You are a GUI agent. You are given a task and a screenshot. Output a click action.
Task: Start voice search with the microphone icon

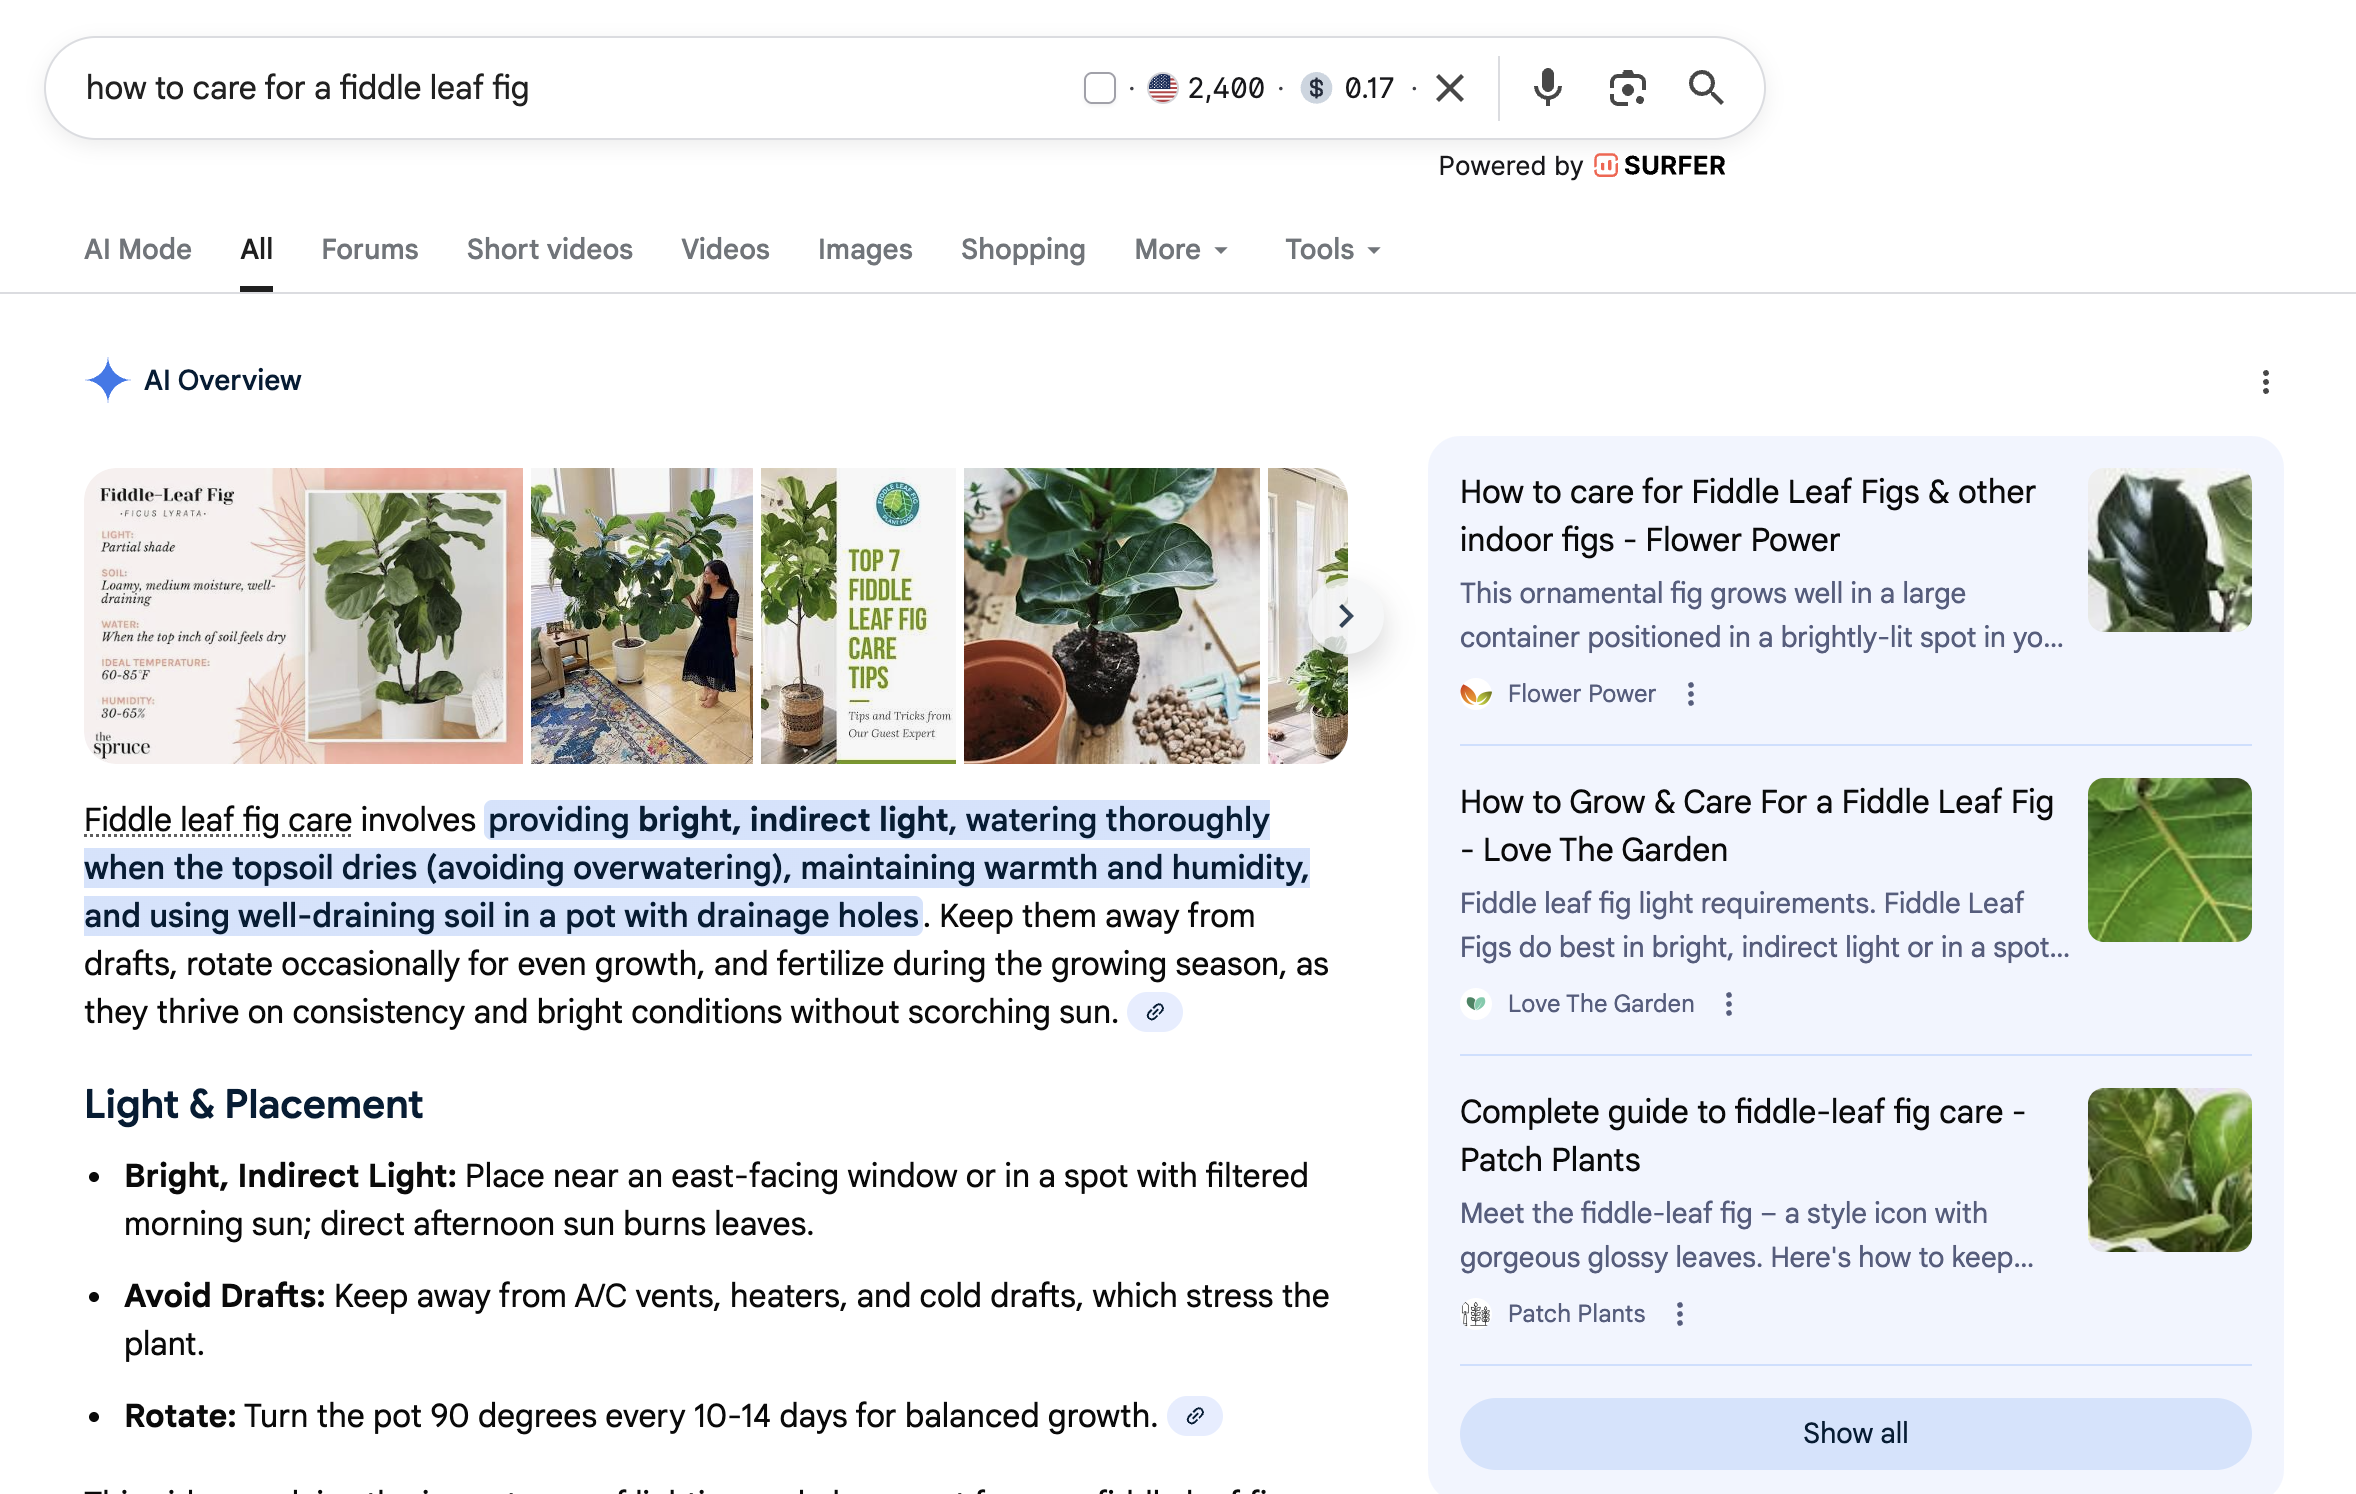coord(1548,88)
